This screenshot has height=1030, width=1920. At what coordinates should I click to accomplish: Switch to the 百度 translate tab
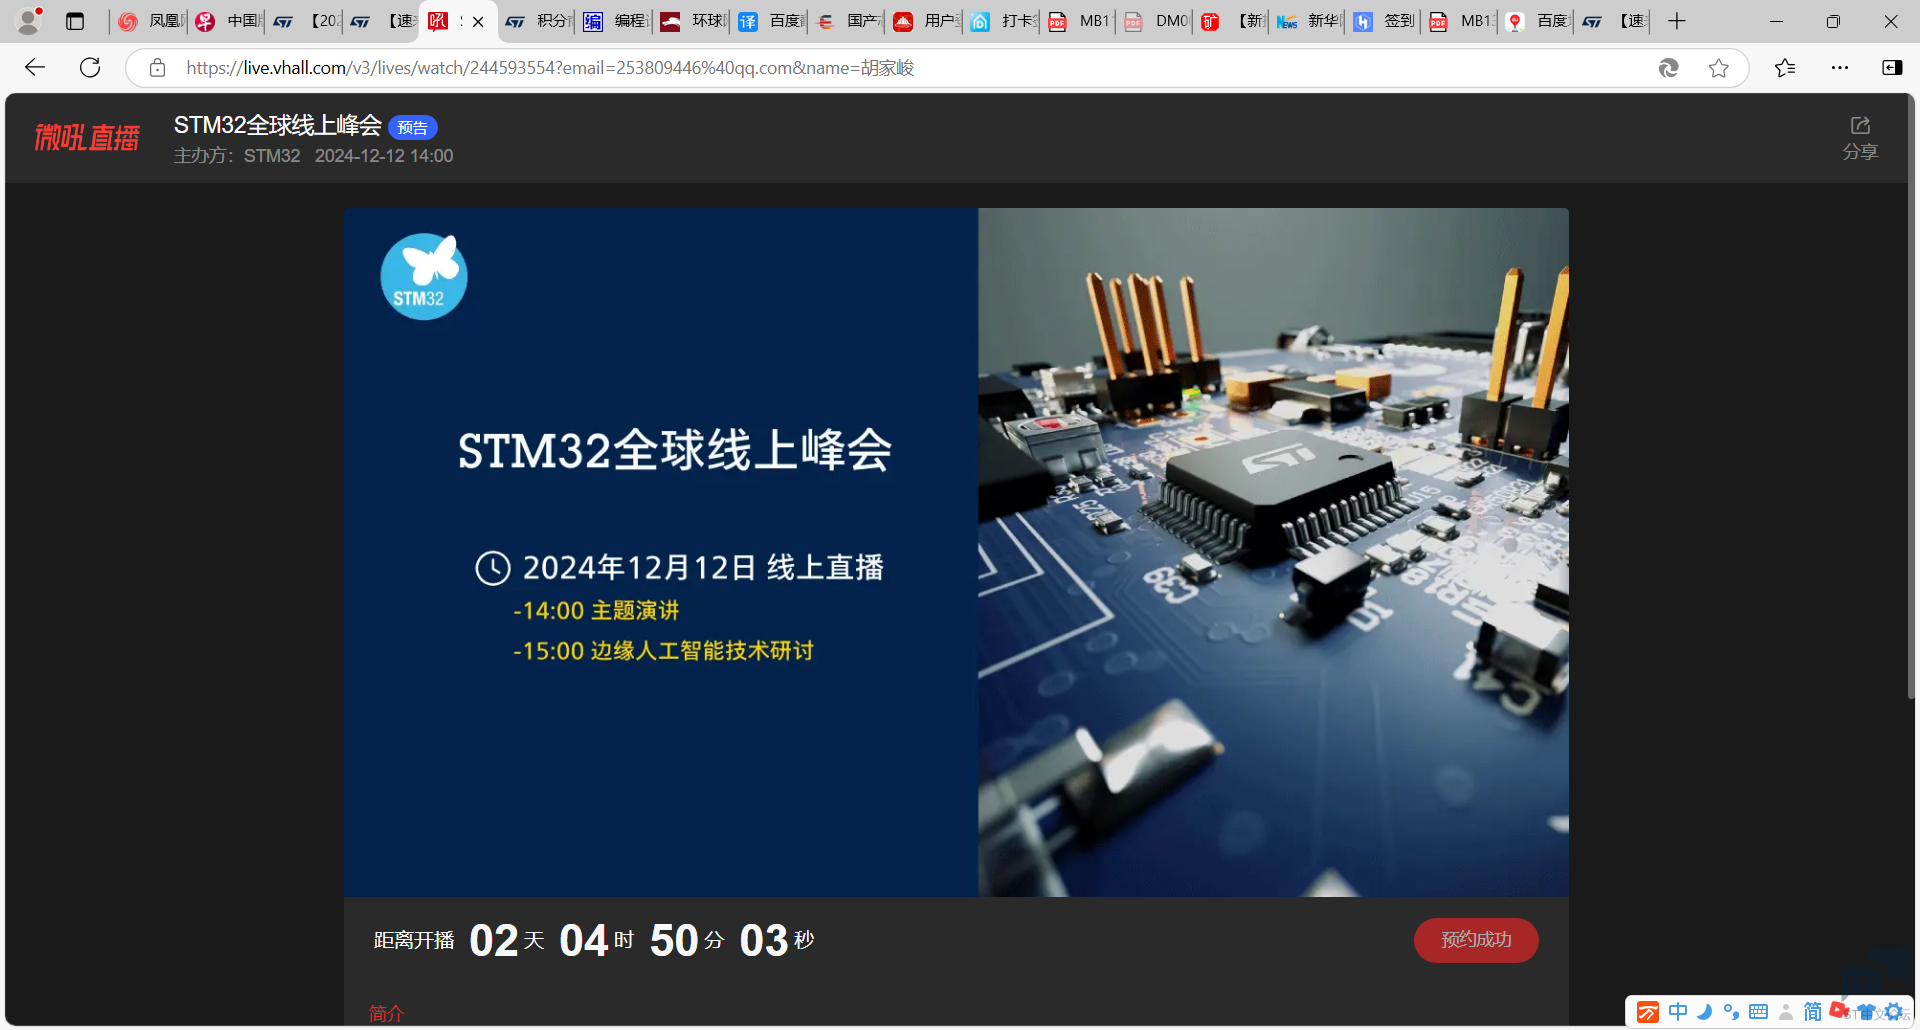click(771, 21)
